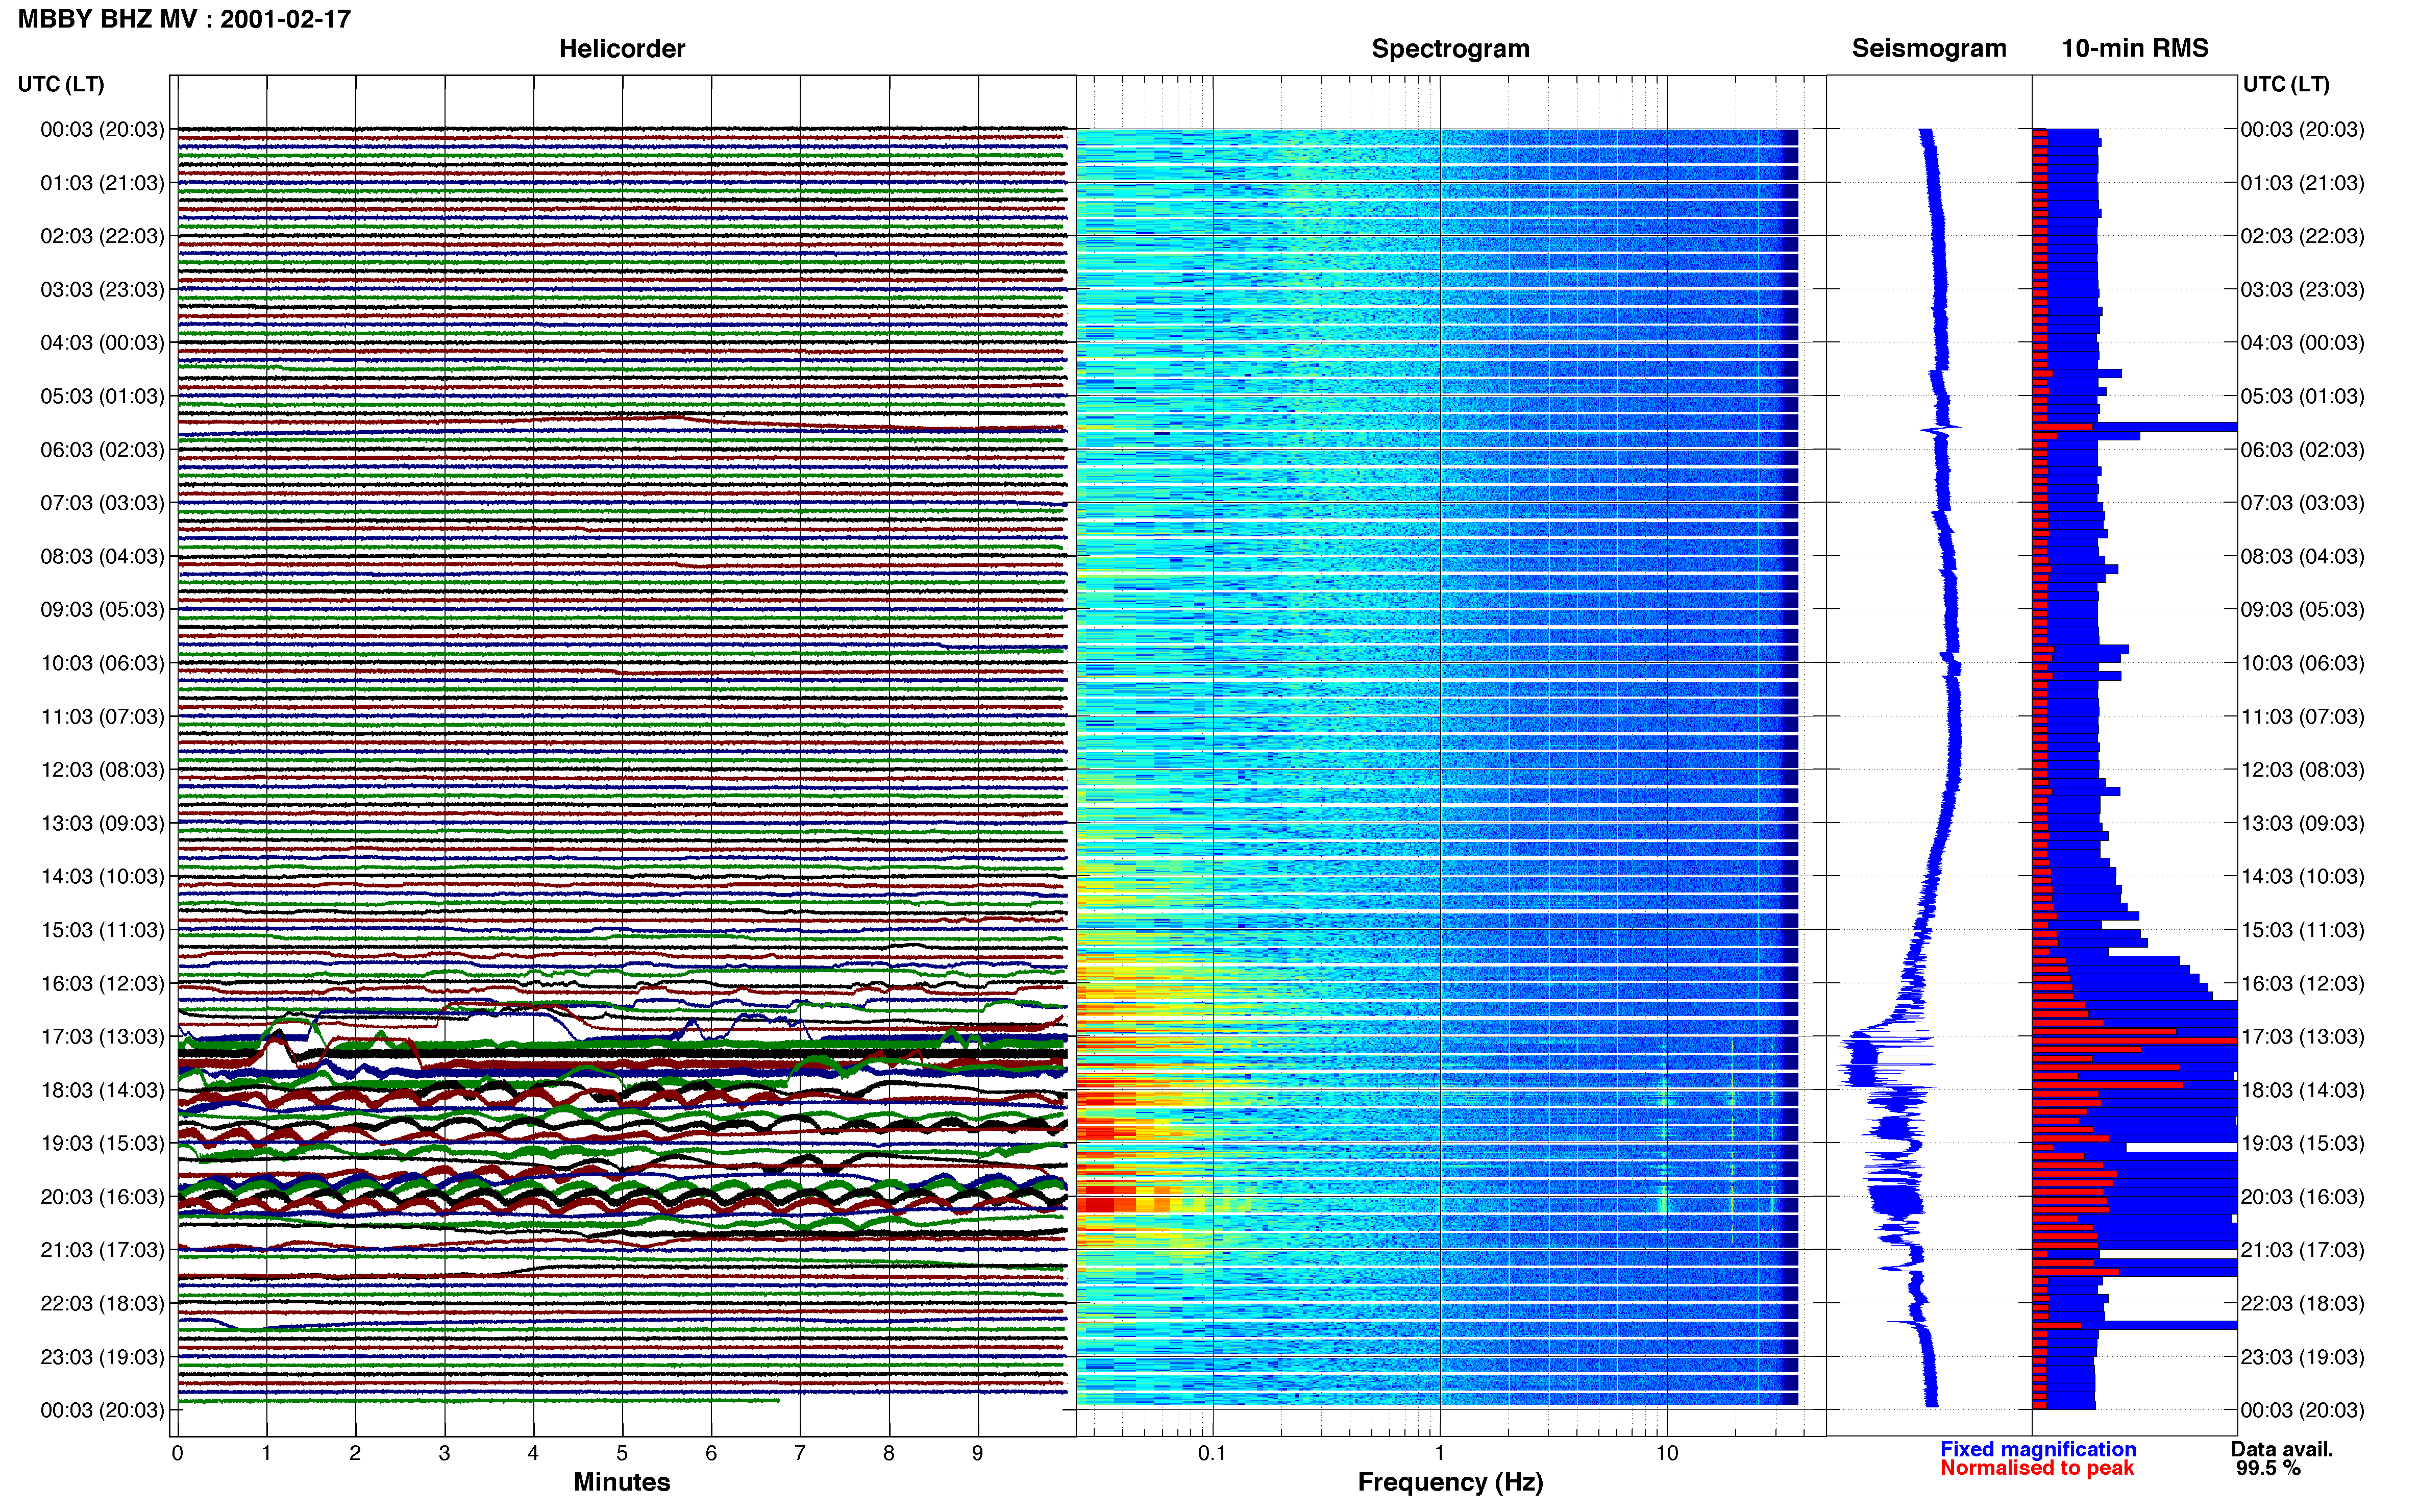Viewport: 2419px width, 1512px height.
Task: Select Helicorder time label '15:03 (11:03)'
Action: tap(102, 930)
